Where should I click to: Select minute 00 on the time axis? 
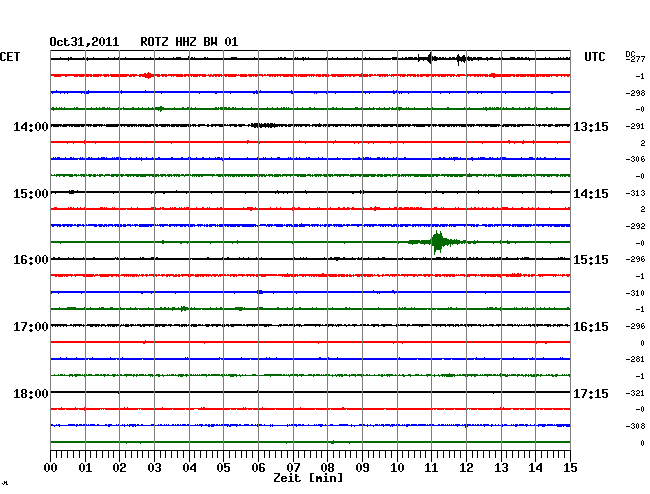tap(51, 468)
